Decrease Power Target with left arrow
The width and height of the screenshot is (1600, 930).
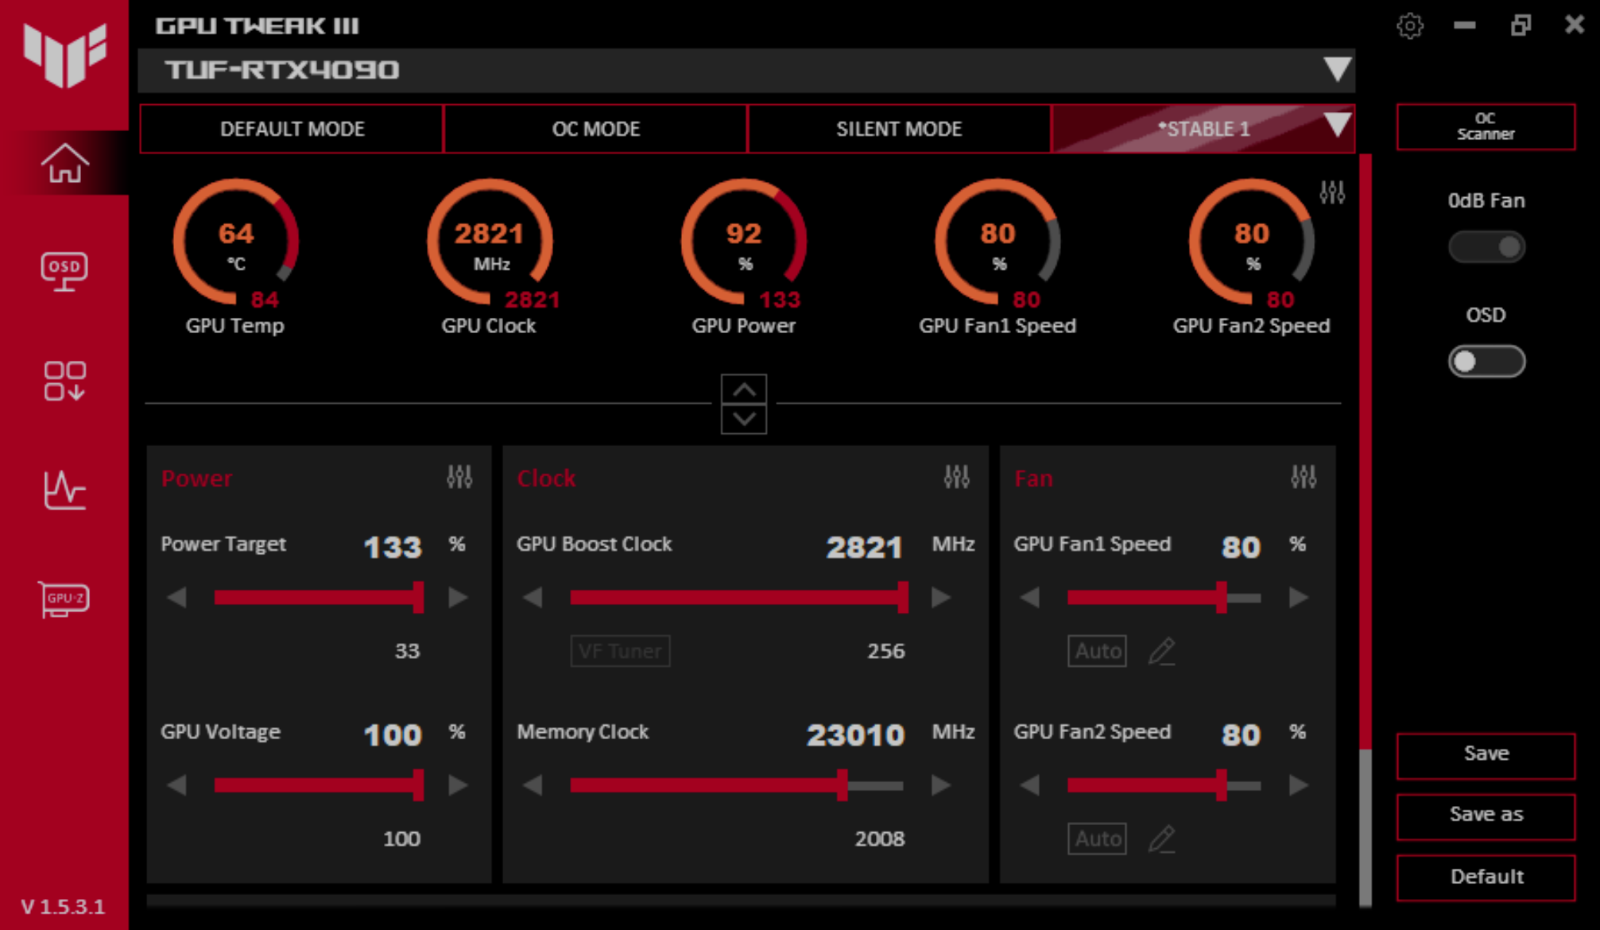pos(177,598)
